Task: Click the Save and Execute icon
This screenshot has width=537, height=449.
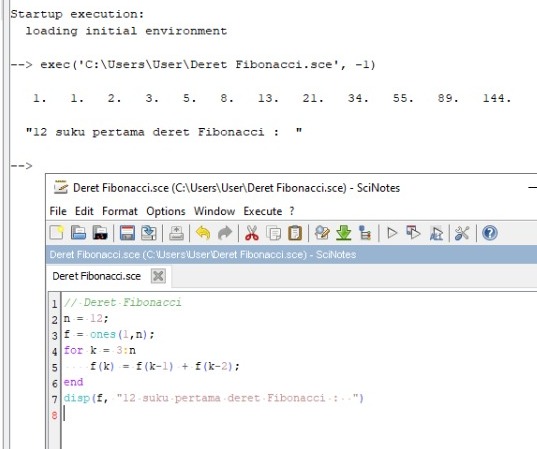Action: coord(414,233)
